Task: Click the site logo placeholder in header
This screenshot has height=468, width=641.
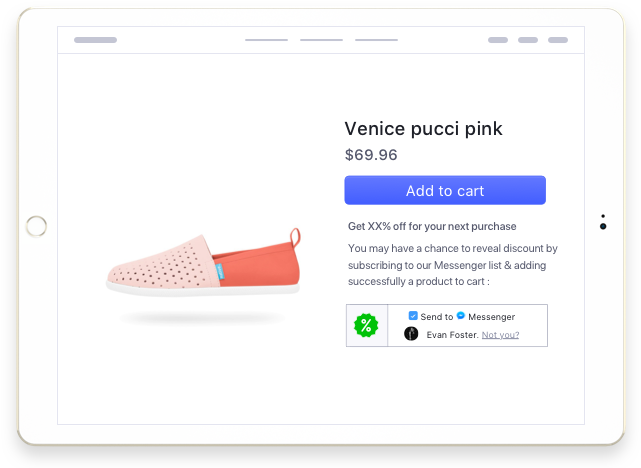Action: (x=95, y=40)
